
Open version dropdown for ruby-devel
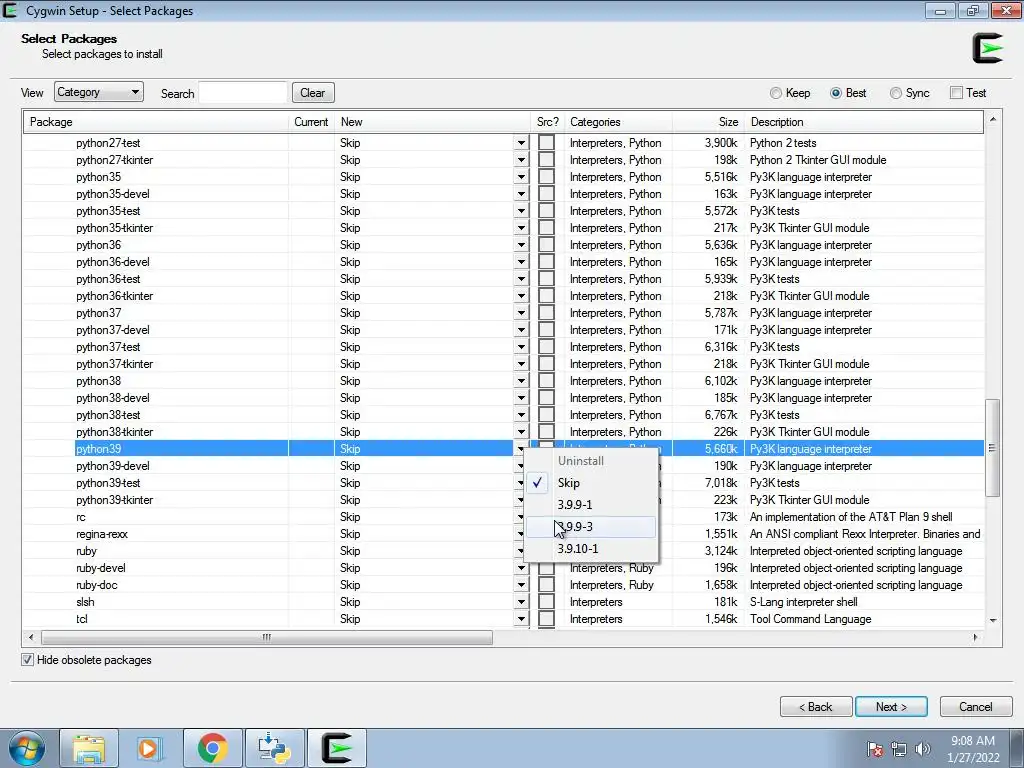521,568
